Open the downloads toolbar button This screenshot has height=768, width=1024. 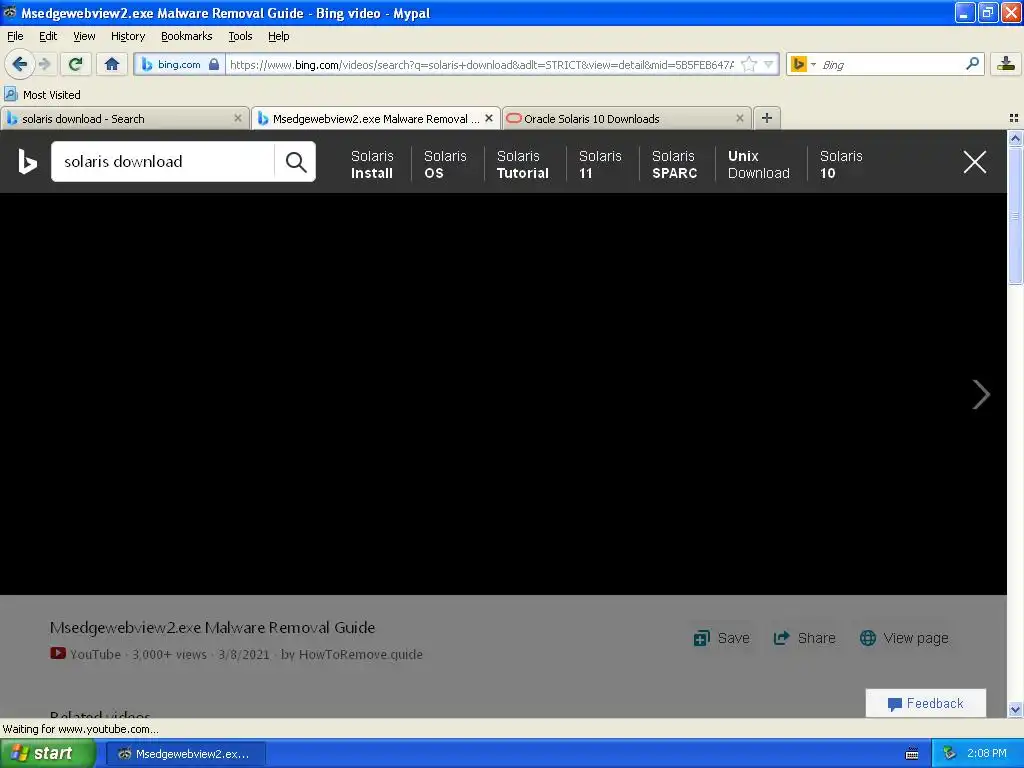point(1006,64)
